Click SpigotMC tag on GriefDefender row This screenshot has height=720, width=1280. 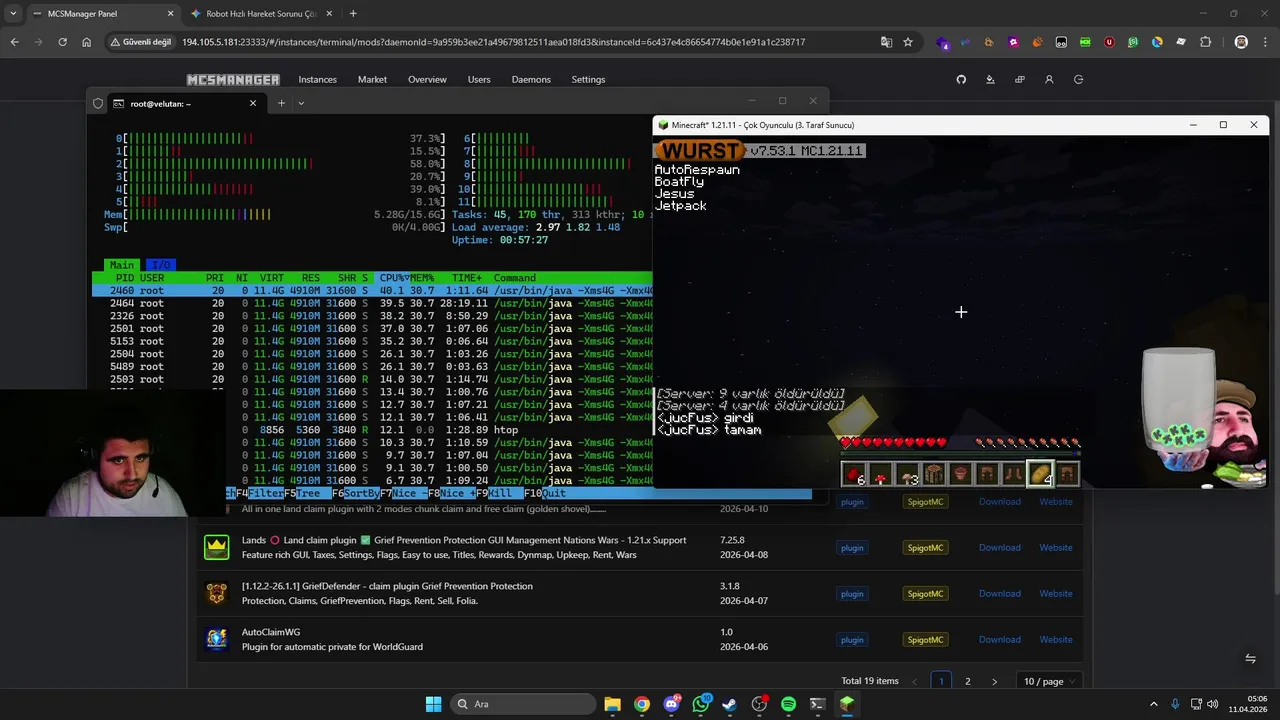924,594
